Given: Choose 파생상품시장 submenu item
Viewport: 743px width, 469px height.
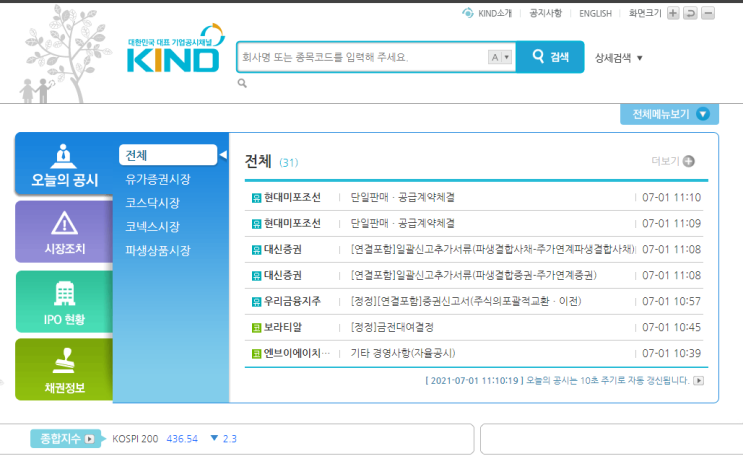Looking at the screenshot, I should (158, 250).
